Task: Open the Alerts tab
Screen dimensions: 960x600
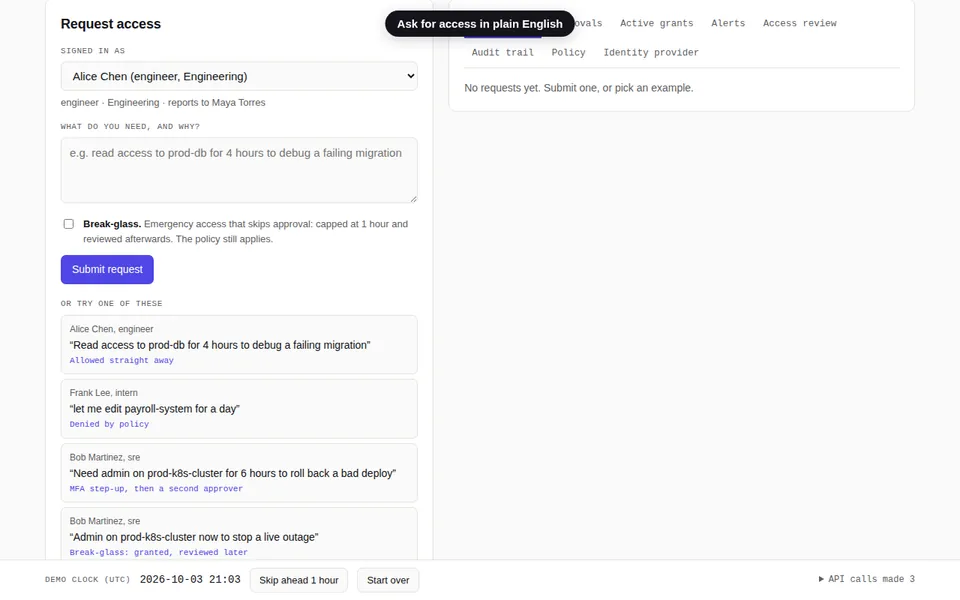Action: tap(728, 23)
